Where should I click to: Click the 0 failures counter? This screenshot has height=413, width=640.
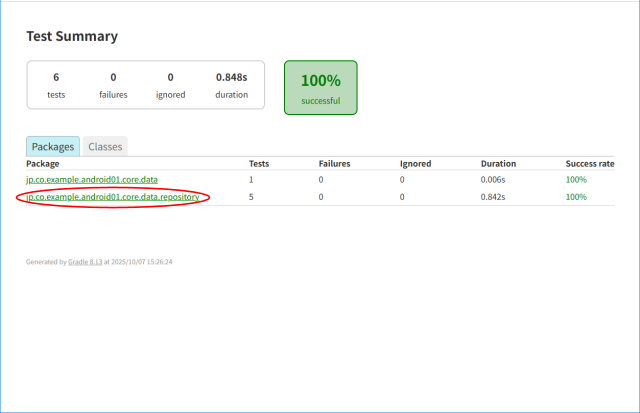tap(113, 85)
